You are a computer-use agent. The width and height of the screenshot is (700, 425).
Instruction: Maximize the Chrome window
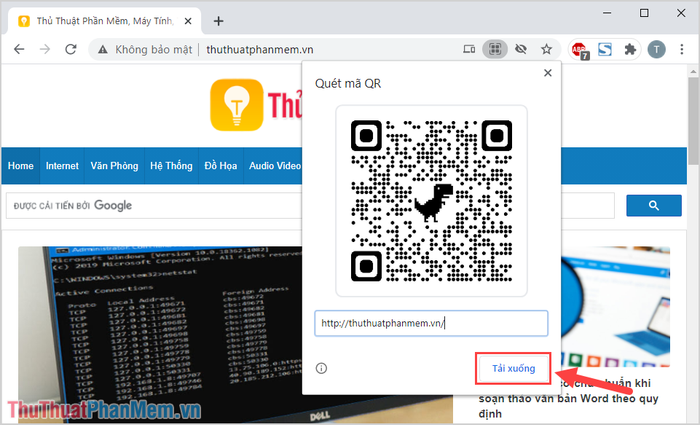[x=644, y=13]
